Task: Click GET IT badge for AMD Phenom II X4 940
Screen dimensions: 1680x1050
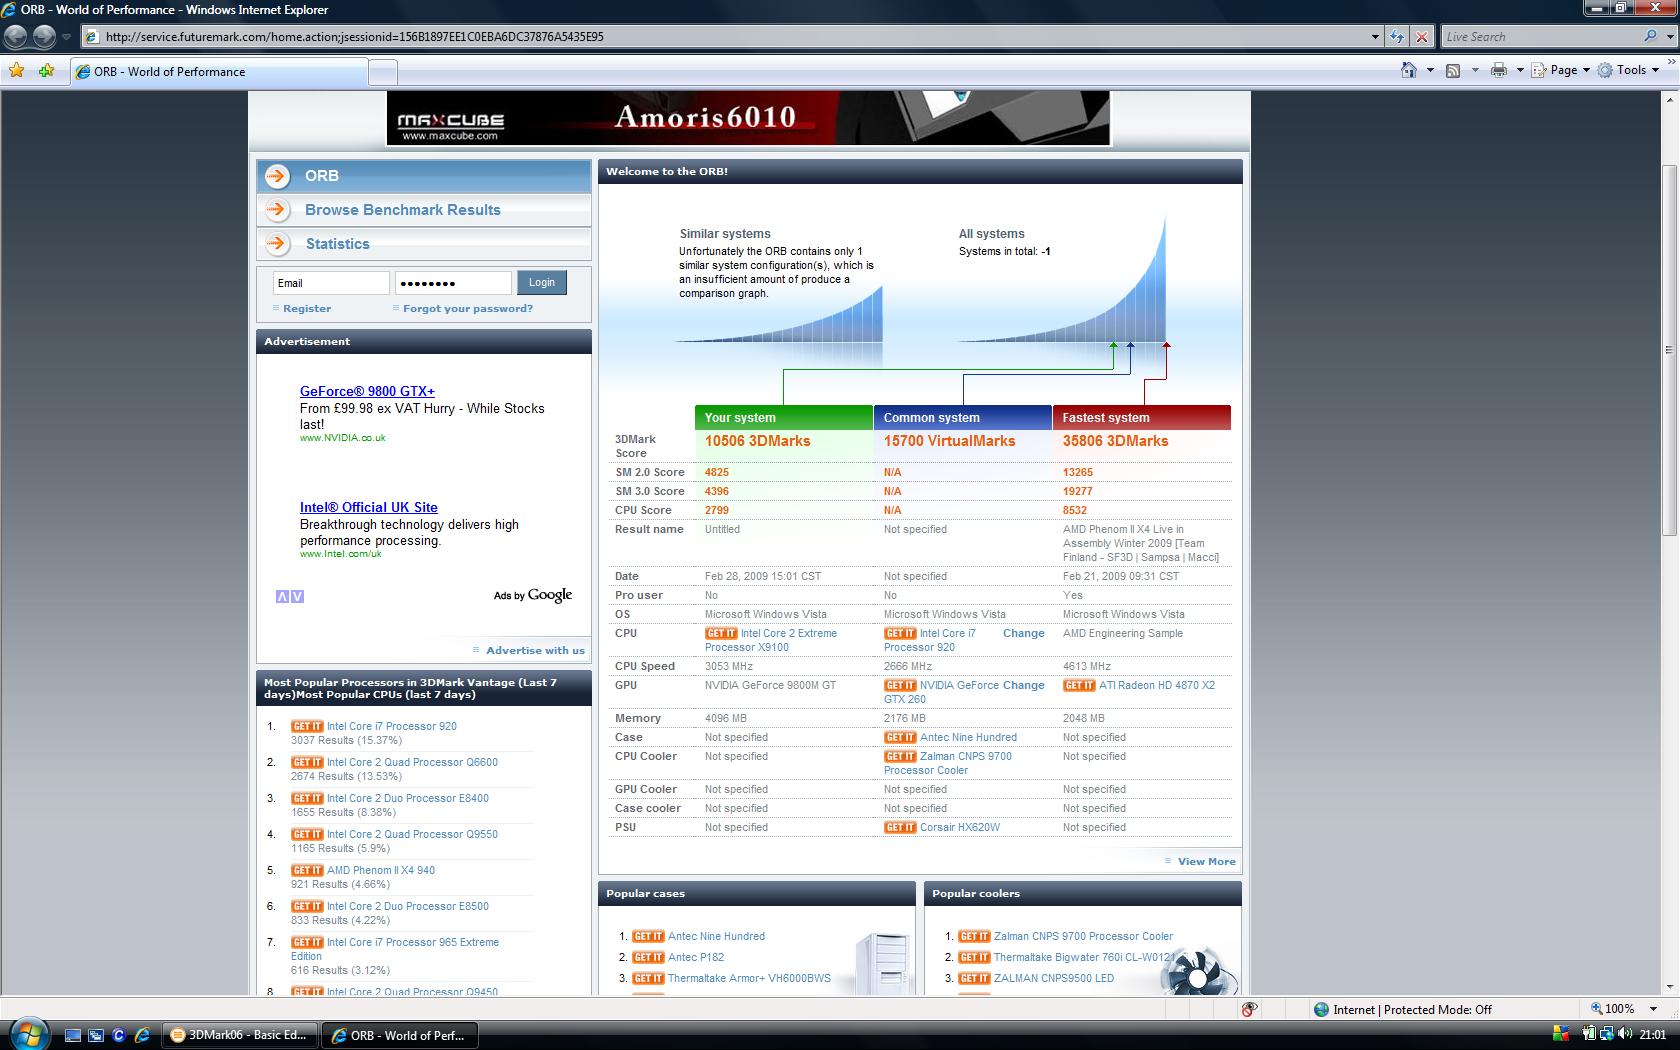Action: pos(307,870)
